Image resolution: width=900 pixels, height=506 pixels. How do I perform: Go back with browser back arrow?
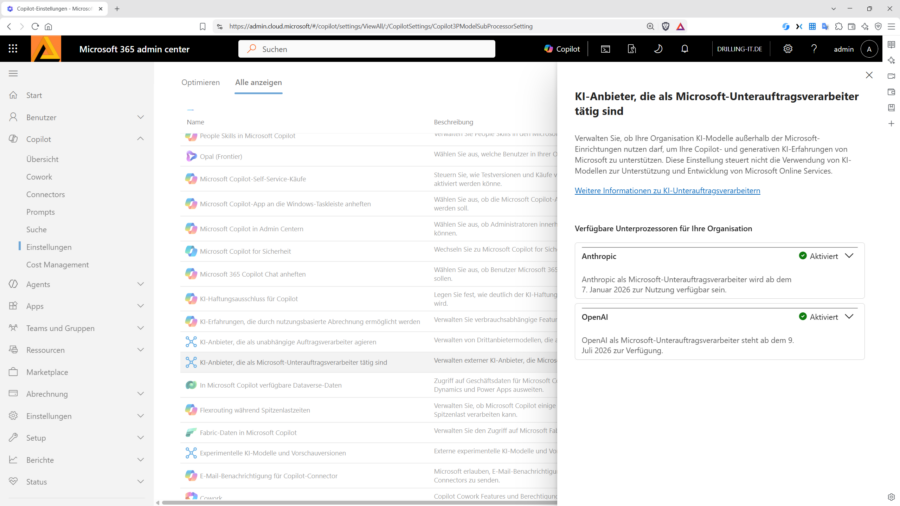(9, 26)
